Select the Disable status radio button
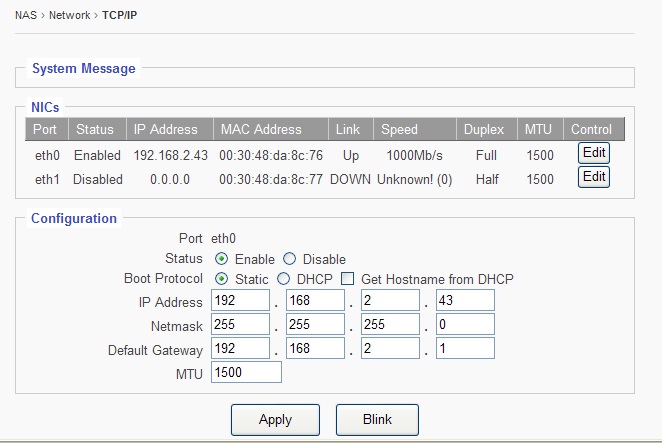Screen dimensions: 662x443 click(290, 259)
